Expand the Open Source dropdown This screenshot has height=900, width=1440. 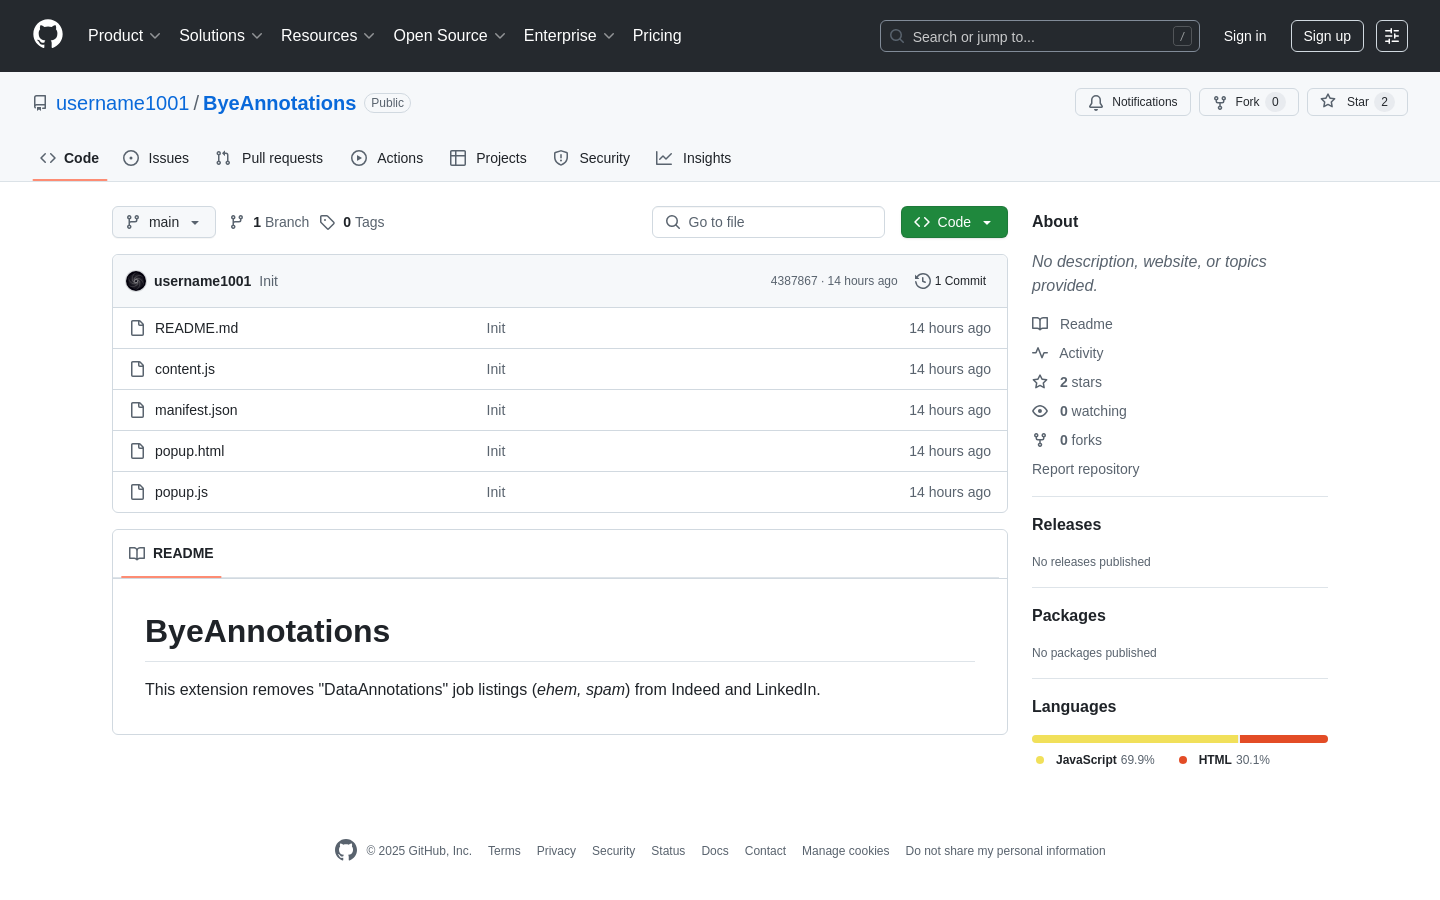click(x=450, y=36)
